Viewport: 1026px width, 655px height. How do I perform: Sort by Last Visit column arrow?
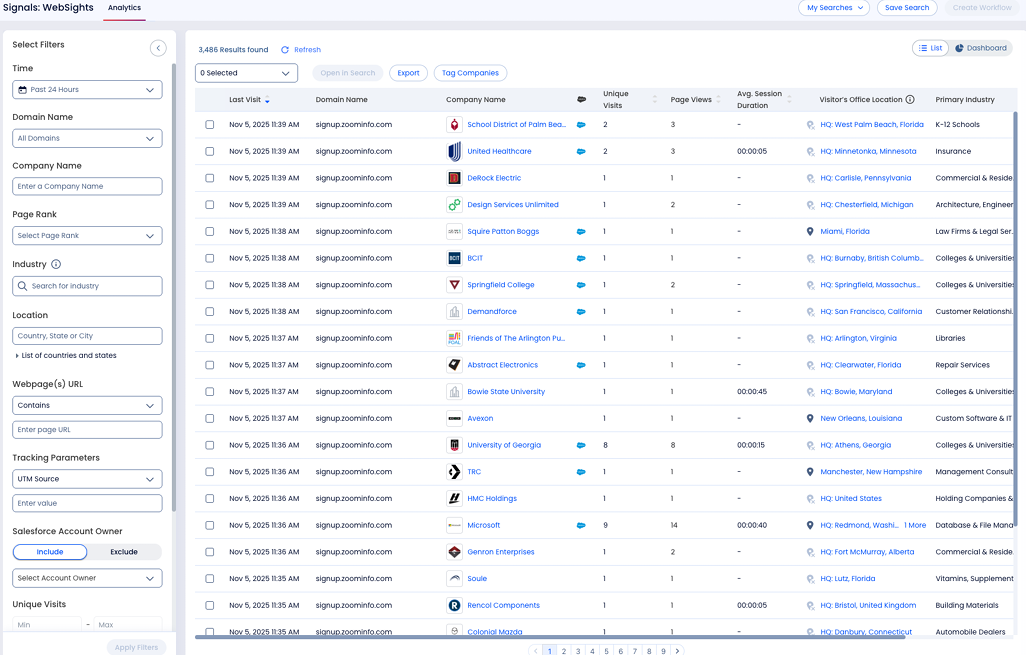267,100
